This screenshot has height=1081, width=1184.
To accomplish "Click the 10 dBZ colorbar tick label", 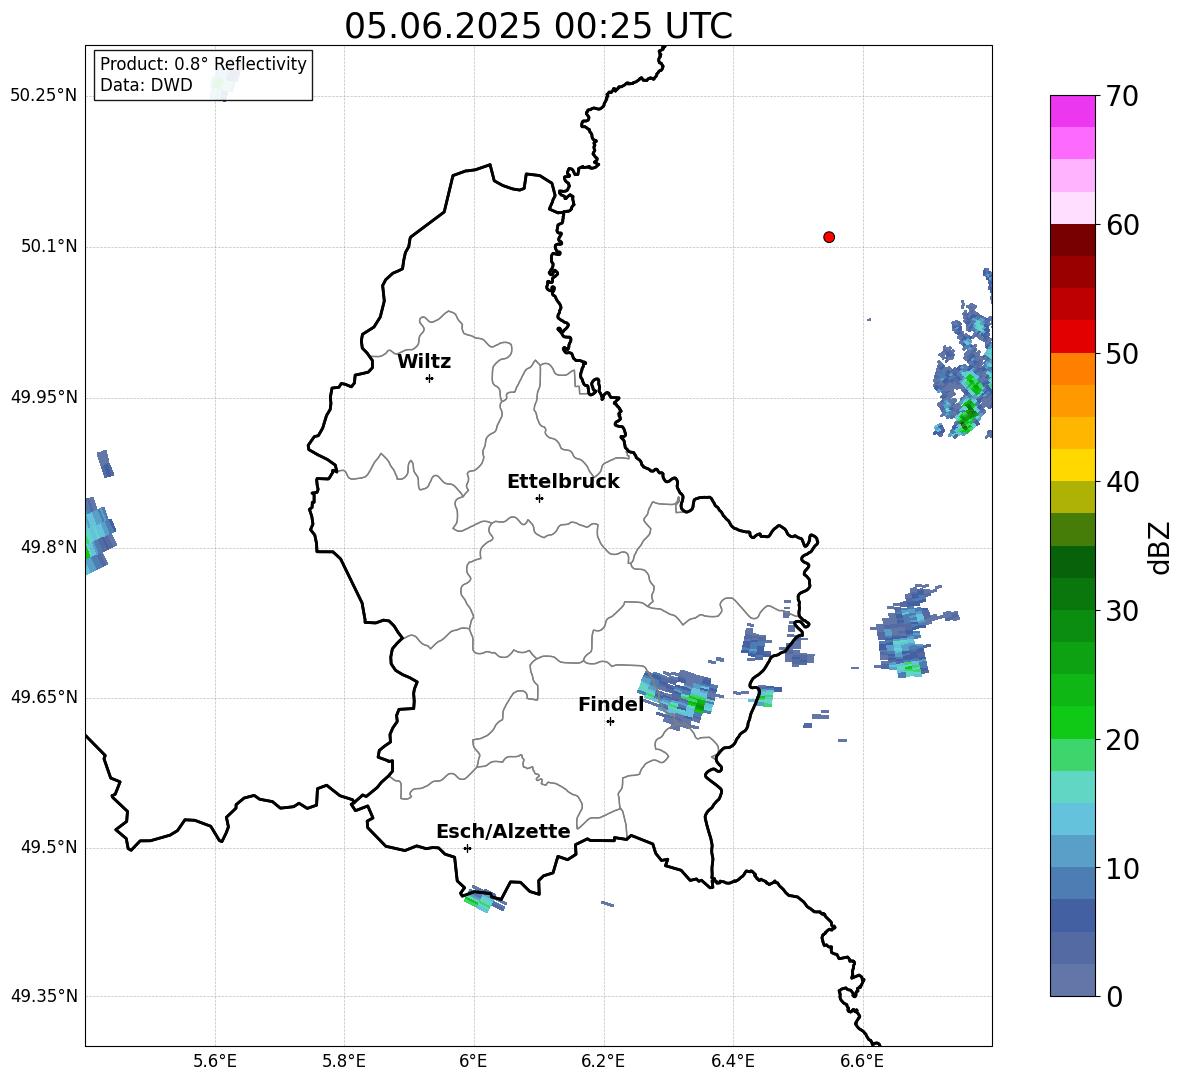I will click(1122, 869).
